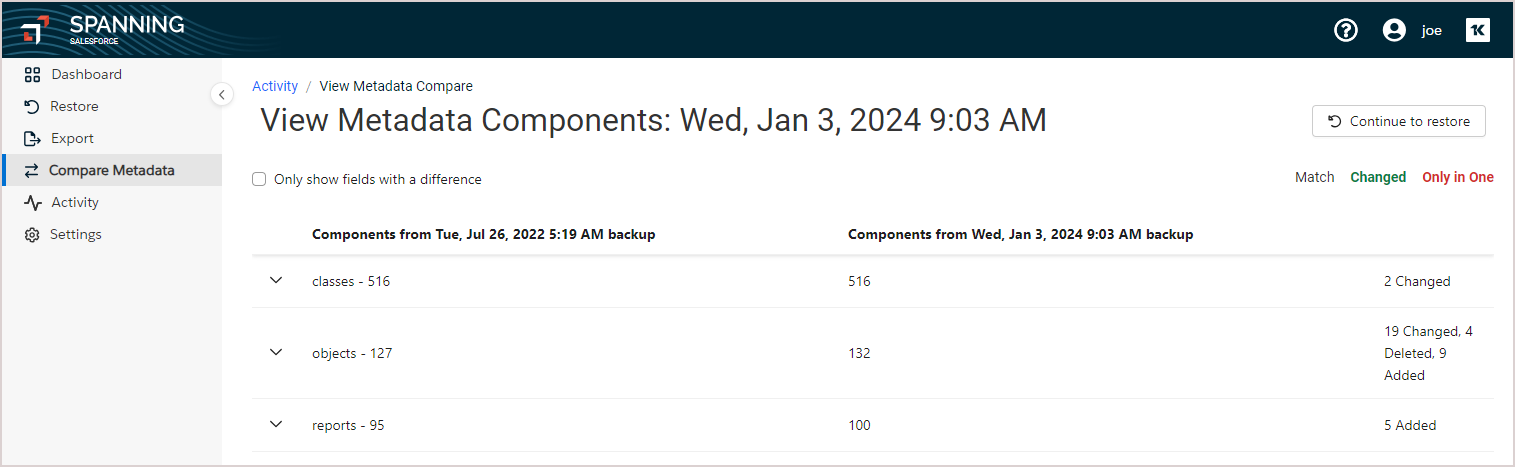The image size is (1515, 467).
Task: Click the Continue to restore button
Action: click(x=1399, y=121)
